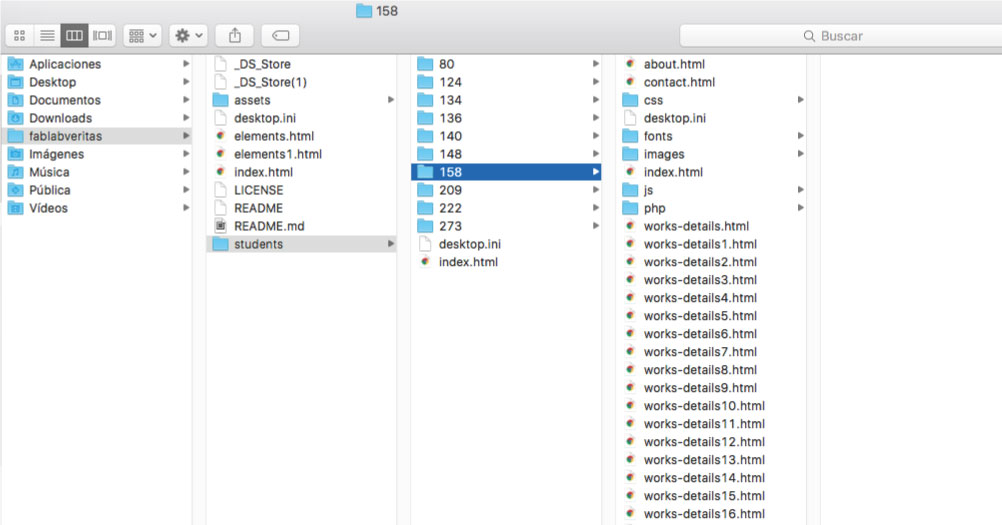Expand the Aplicaciones folder arrow
The height and width of the screenshot is (525, 1002).
click(186, 64)
